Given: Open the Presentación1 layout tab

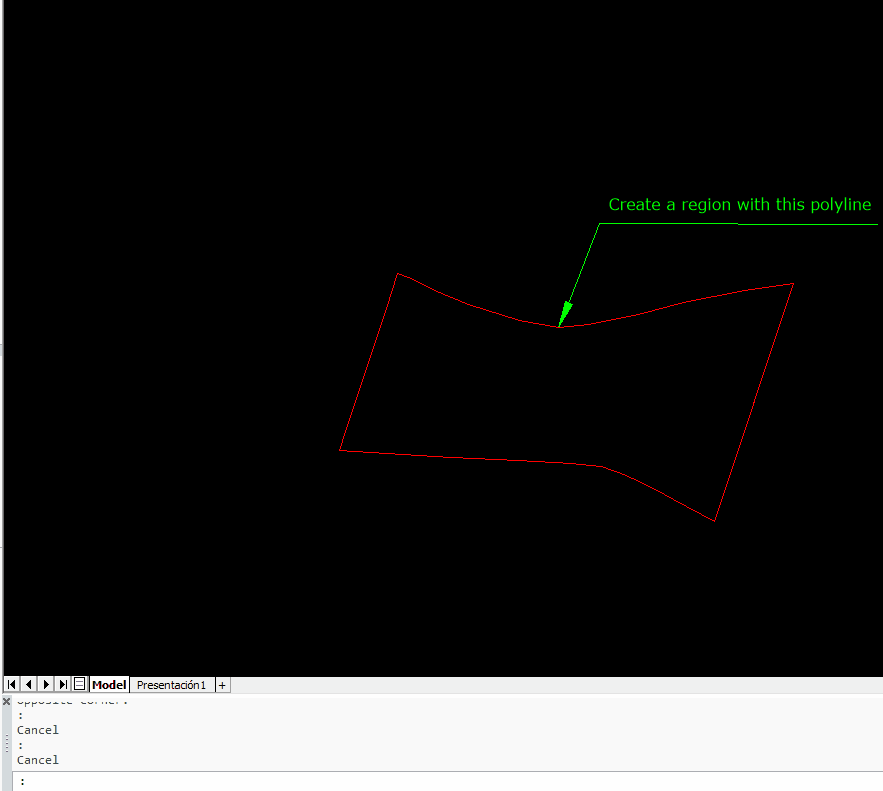Looking at the screenshot, I should coord(171,685).
